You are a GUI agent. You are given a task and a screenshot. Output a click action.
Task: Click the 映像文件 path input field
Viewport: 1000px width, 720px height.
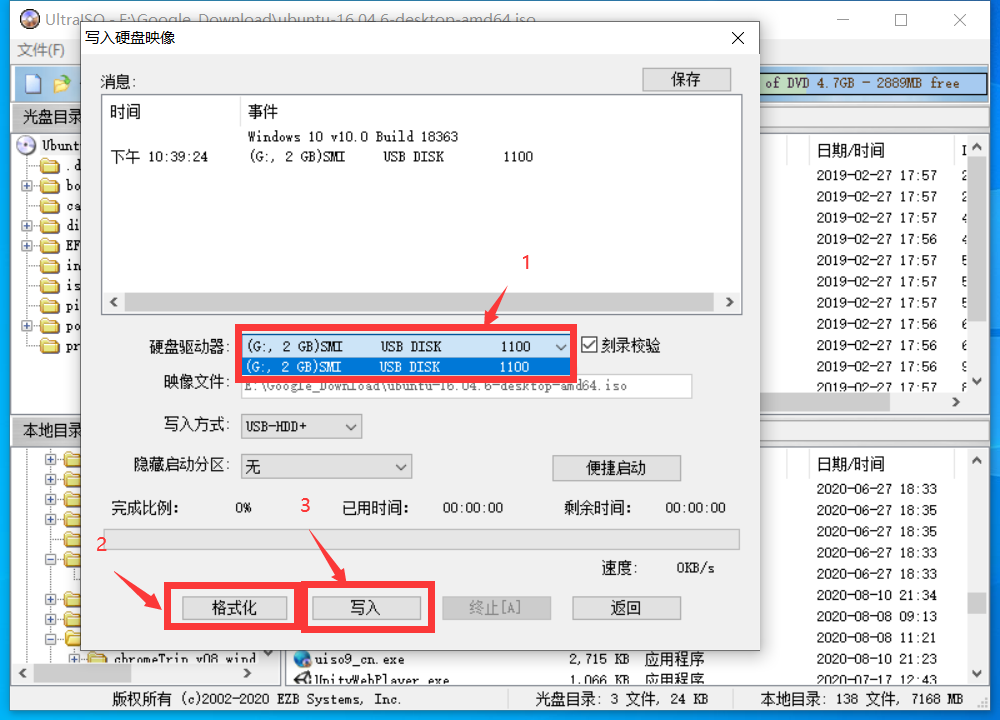click(466, 386)
